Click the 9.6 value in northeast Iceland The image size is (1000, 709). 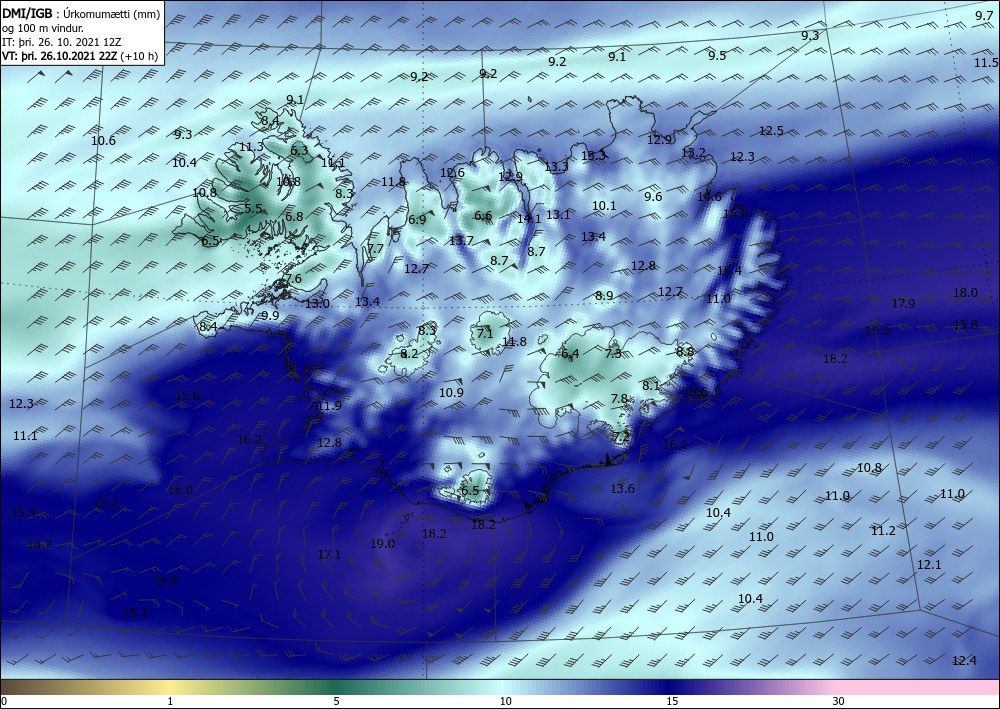[653, 197]
